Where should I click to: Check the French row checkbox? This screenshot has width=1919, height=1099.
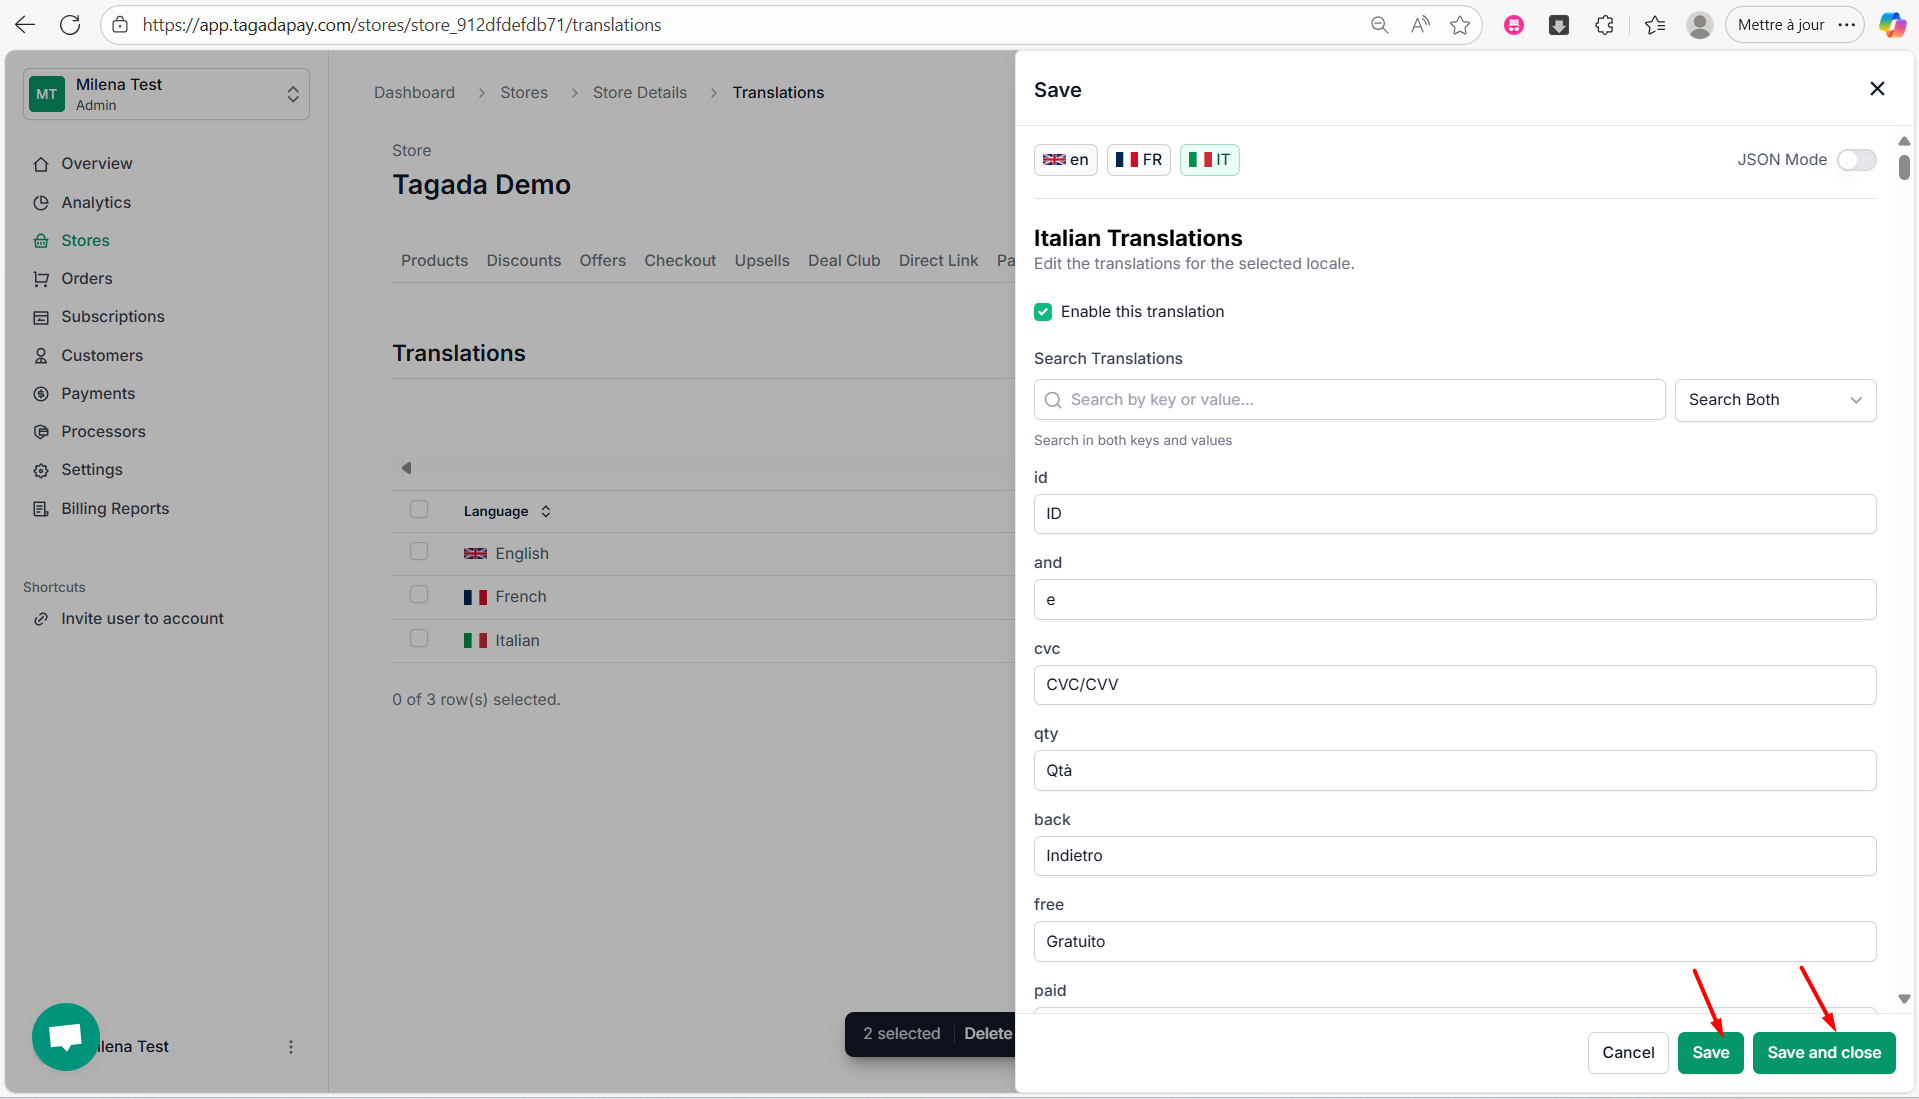click(419, 594)
